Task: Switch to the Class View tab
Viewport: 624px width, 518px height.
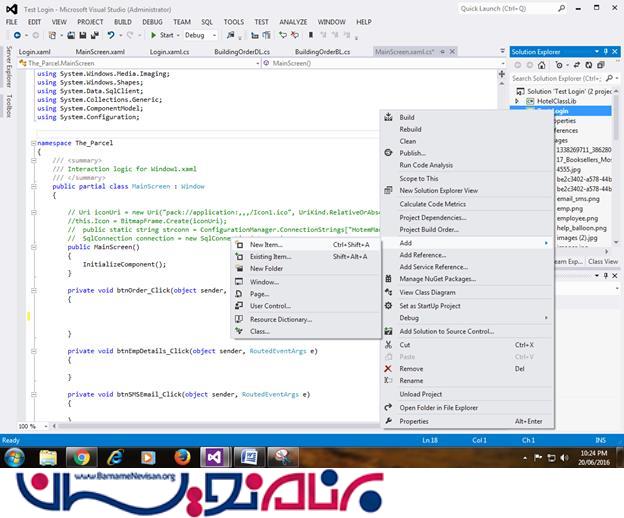Action: (x=603, y=261)
